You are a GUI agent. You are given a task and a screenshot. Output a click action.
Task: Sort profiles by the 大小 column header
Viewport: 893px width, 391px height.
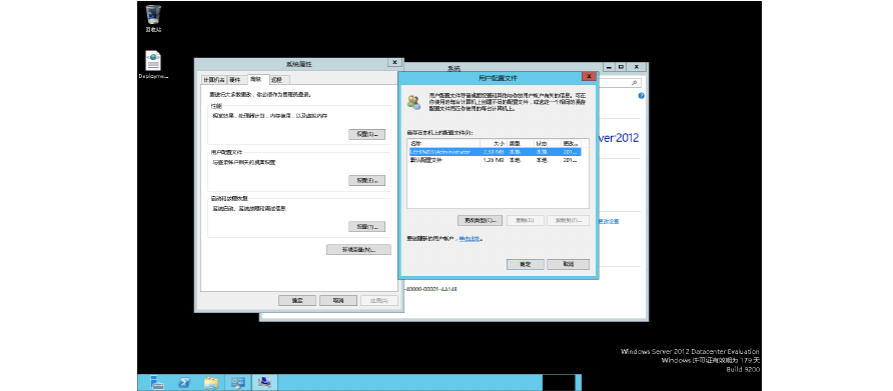[x=491, y=143]
